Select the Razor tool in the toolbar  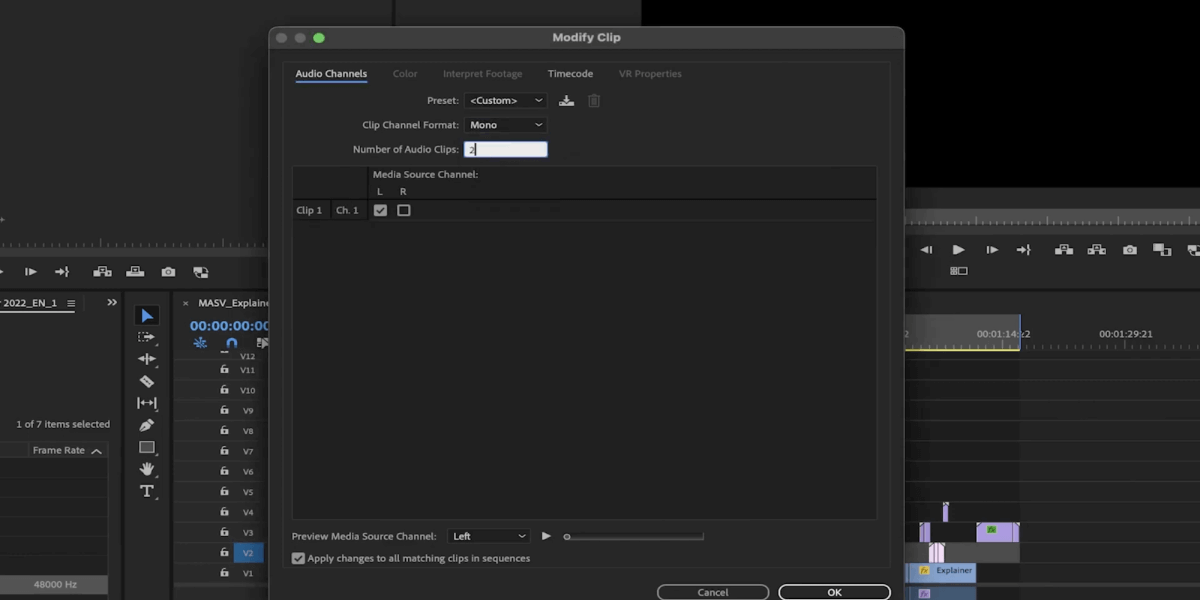[x=147, y=381]
